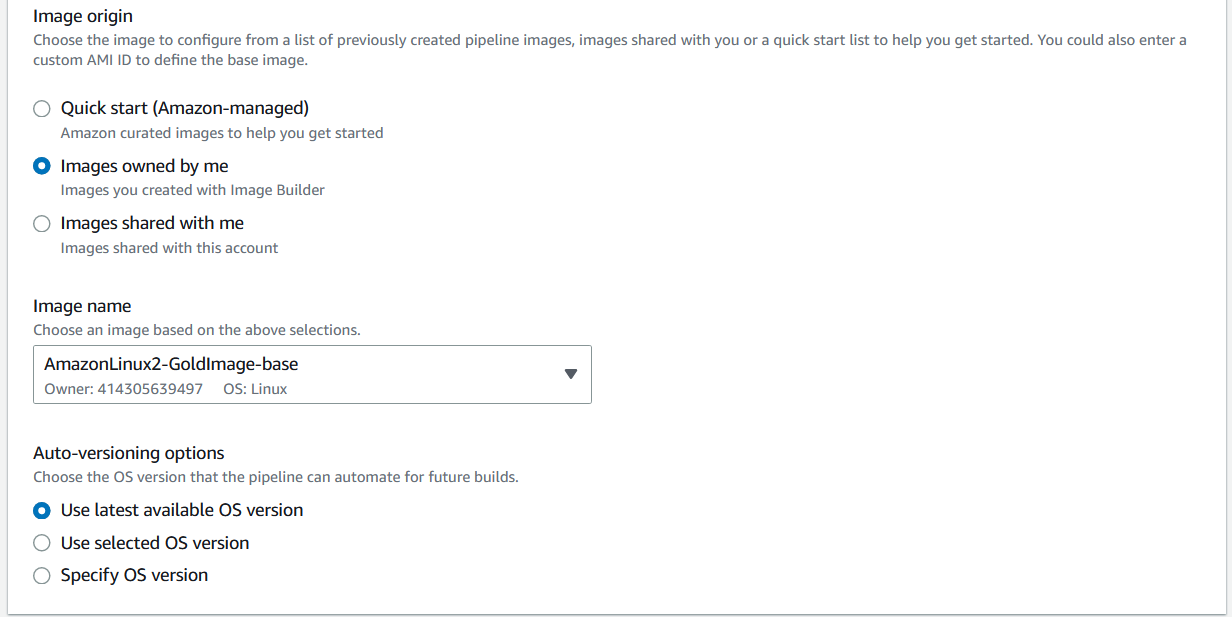Select the Images owned by me radio button

pos(41,166)
